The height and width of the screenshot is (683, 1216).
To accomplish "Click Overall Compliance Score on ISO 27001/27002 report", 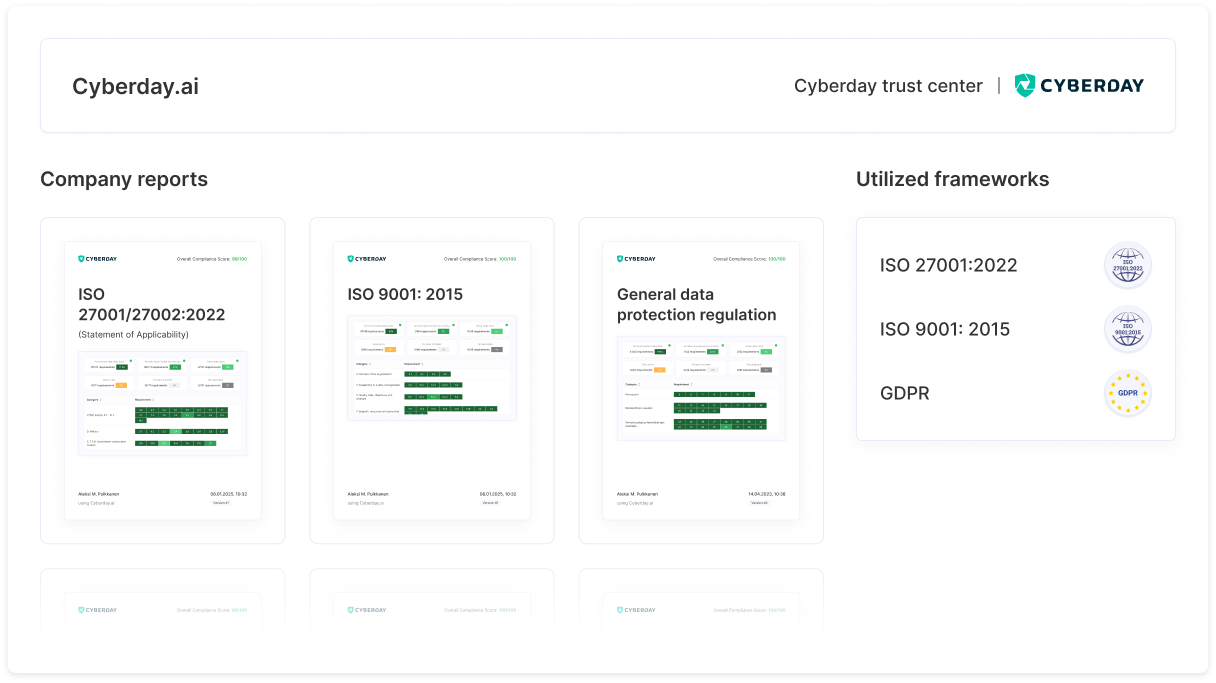I will coord(212,259).
